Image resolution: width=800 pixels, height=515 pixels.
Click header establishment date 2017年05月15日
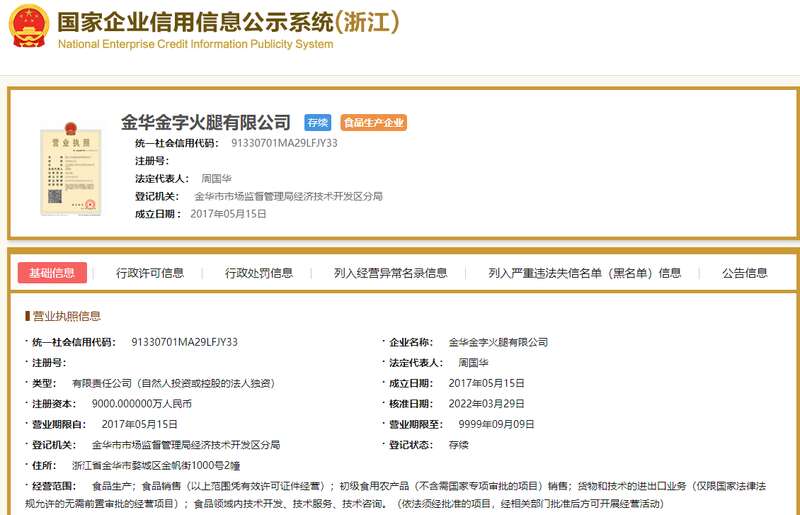point(228,214)
